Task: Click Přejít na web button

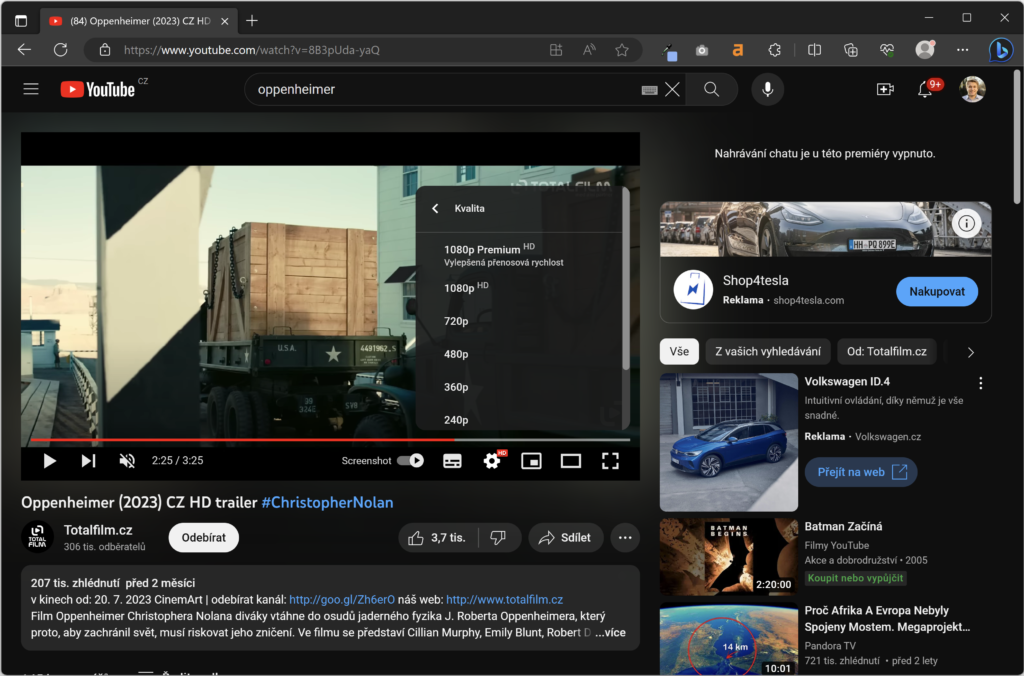Action: tap(861, 472)
